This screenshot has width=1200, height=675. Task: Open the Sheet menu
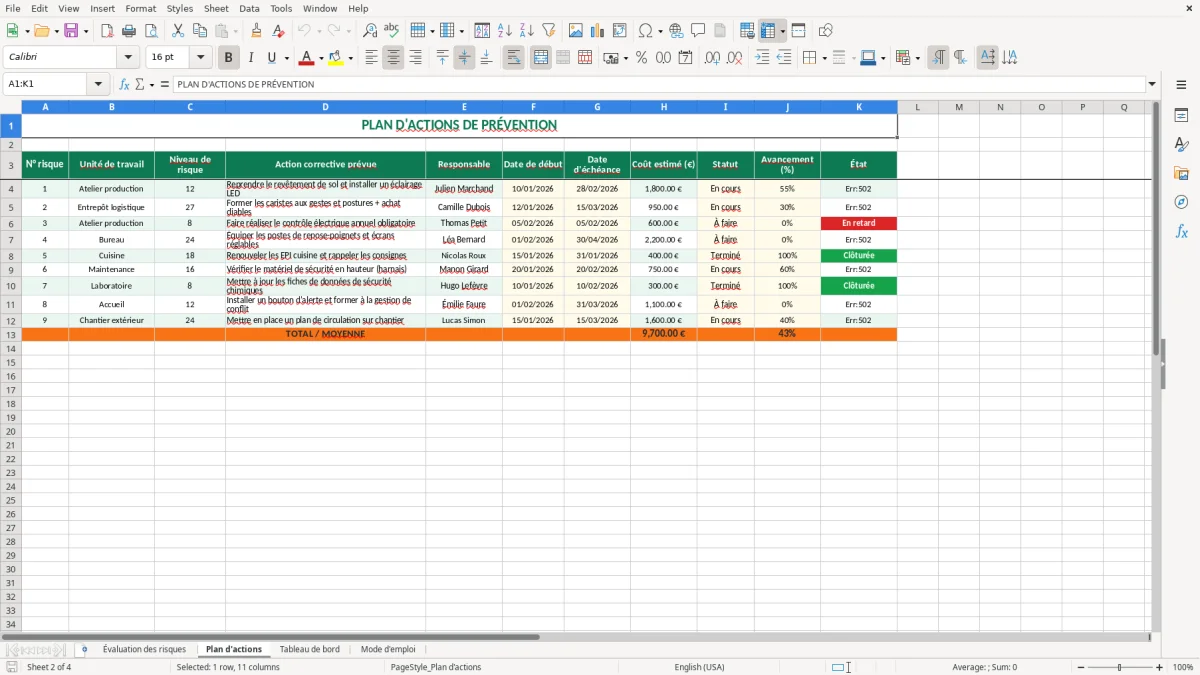coord(216,8)
